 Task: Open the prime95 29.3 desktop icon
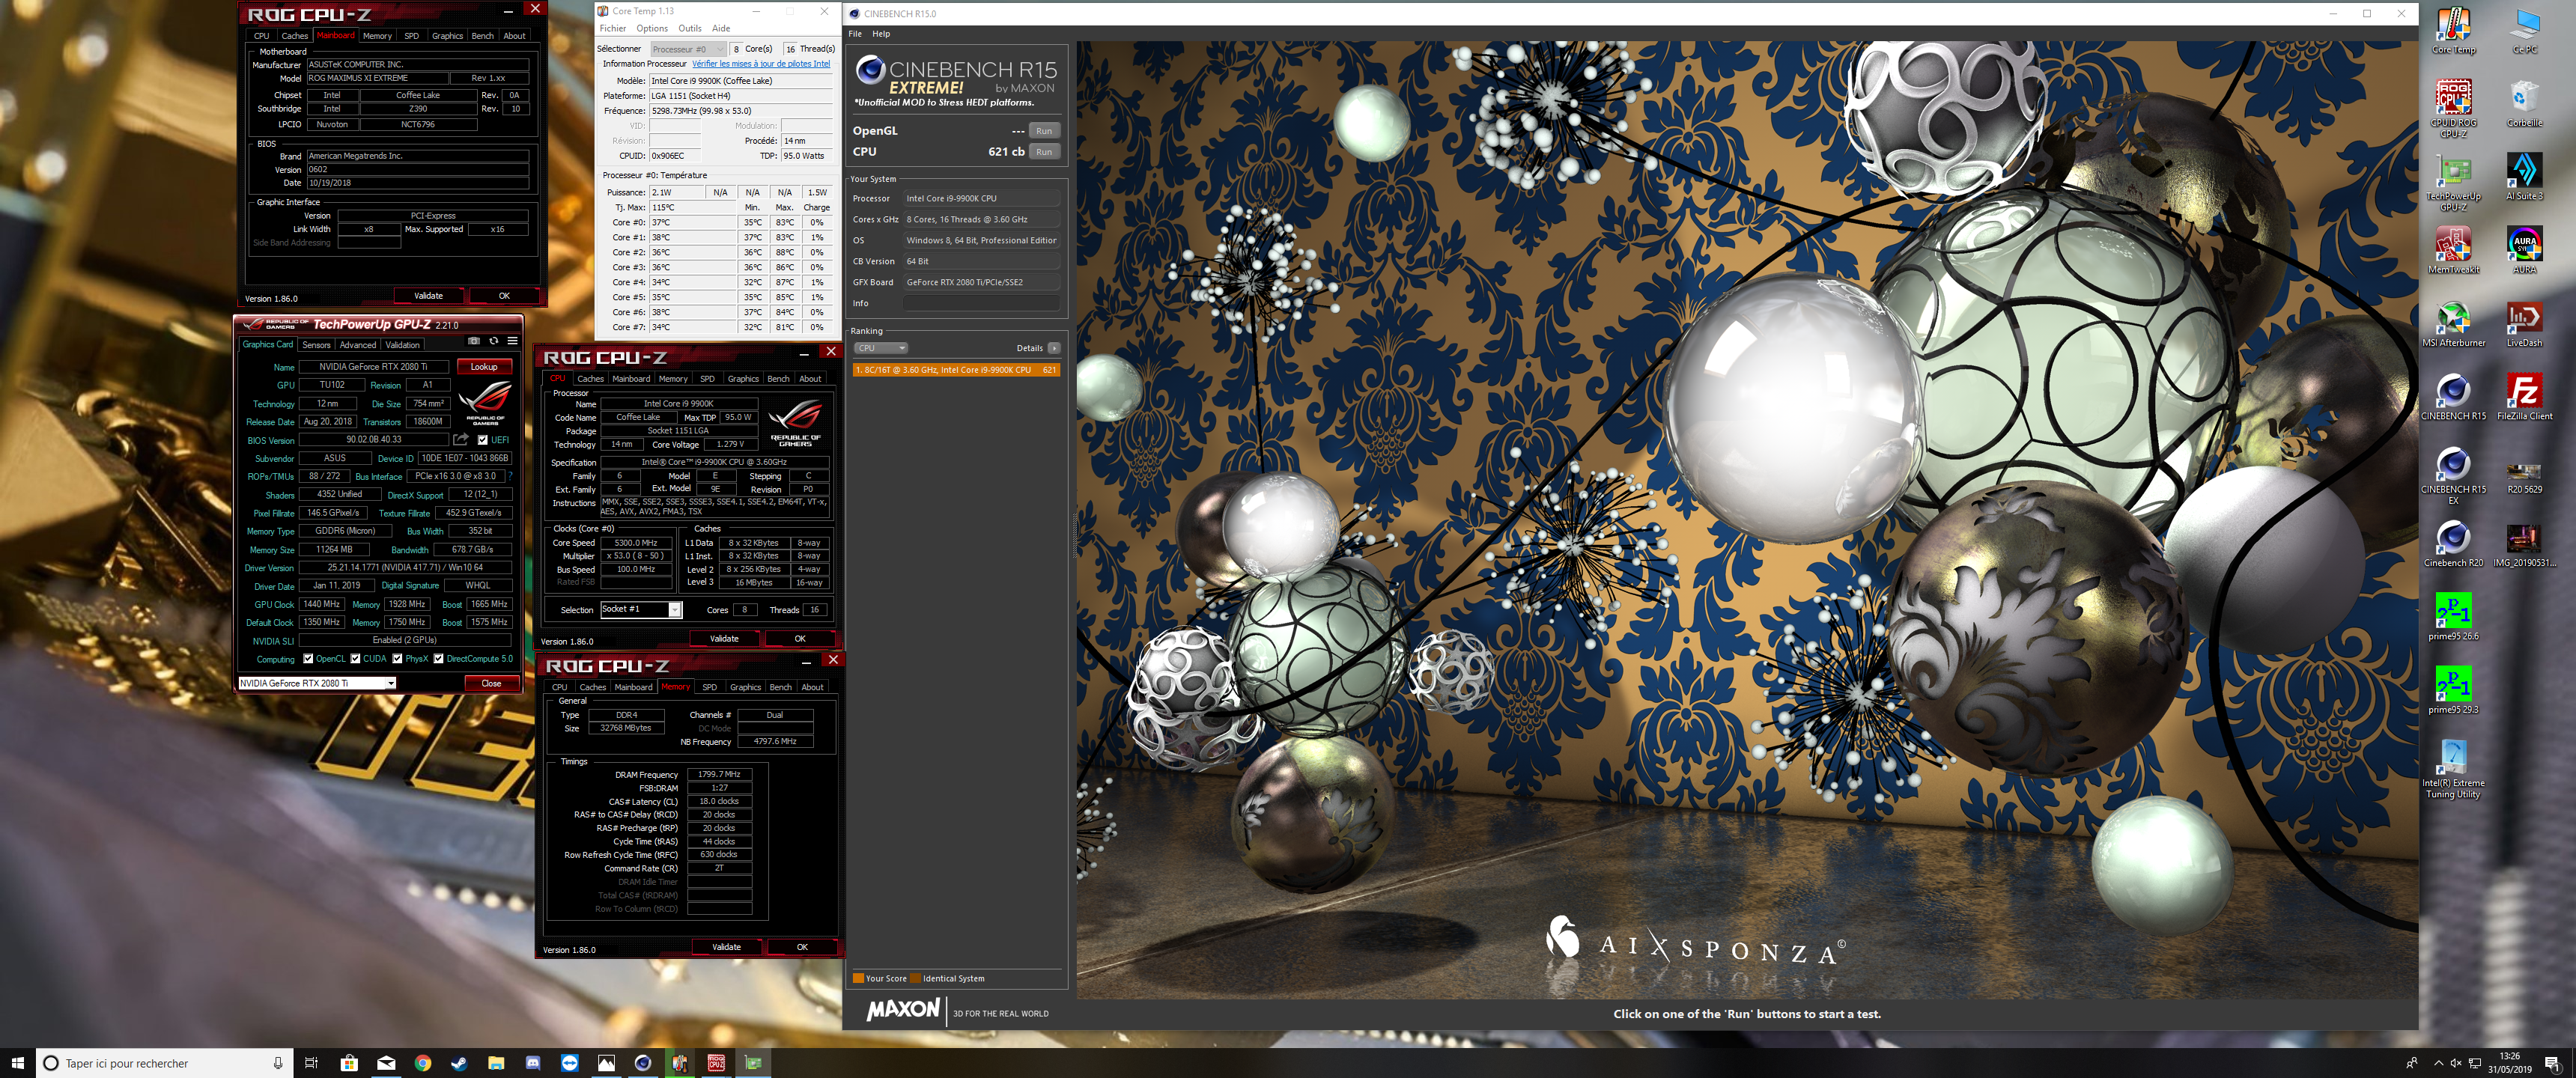pos(2453,690)
